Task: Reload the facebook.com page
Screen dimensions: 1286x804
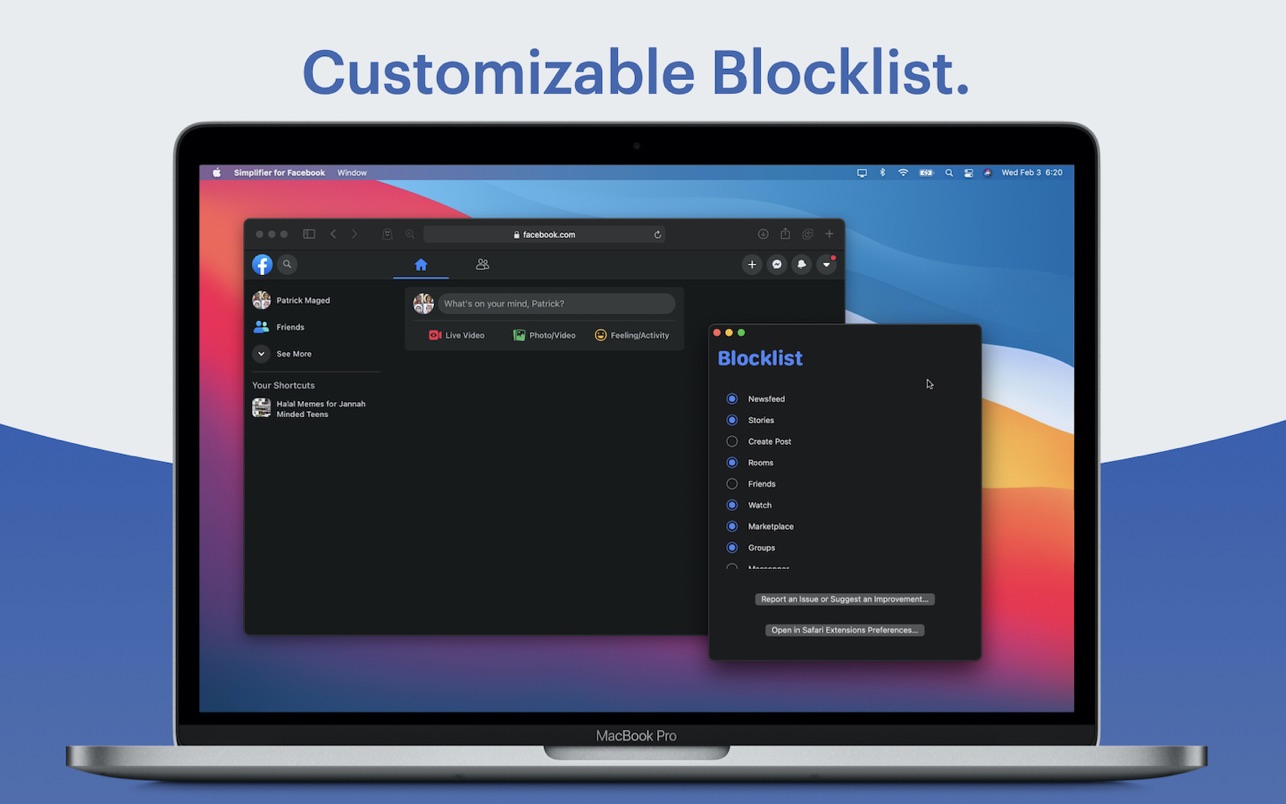Action: 657,234
